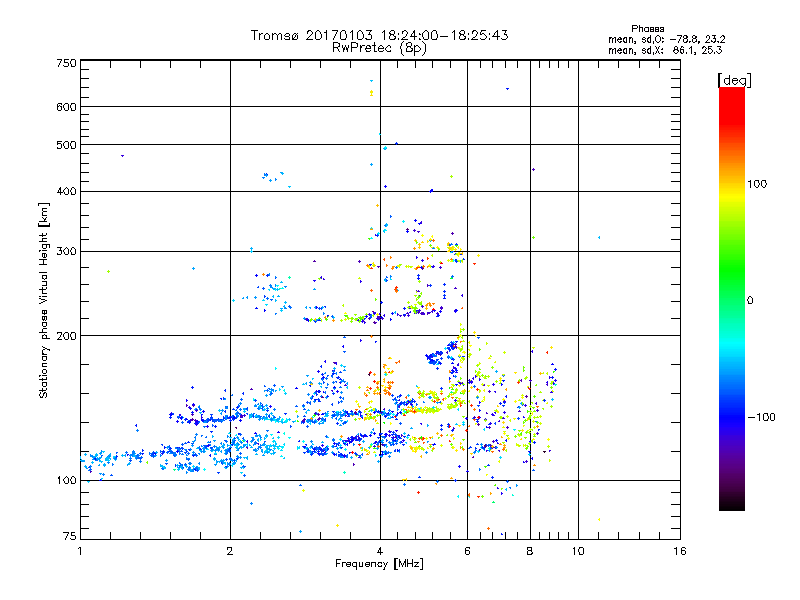The height and width of the screenshot is (600, 800).
Task: Click the colorbar '0' tick label
Action: (750, 301)
